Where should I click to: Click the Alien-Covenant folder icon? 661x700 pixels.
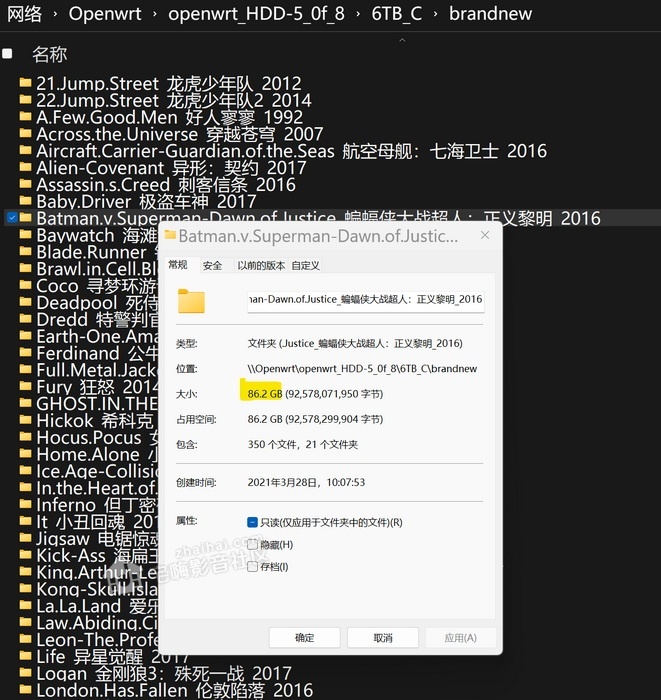25,167
